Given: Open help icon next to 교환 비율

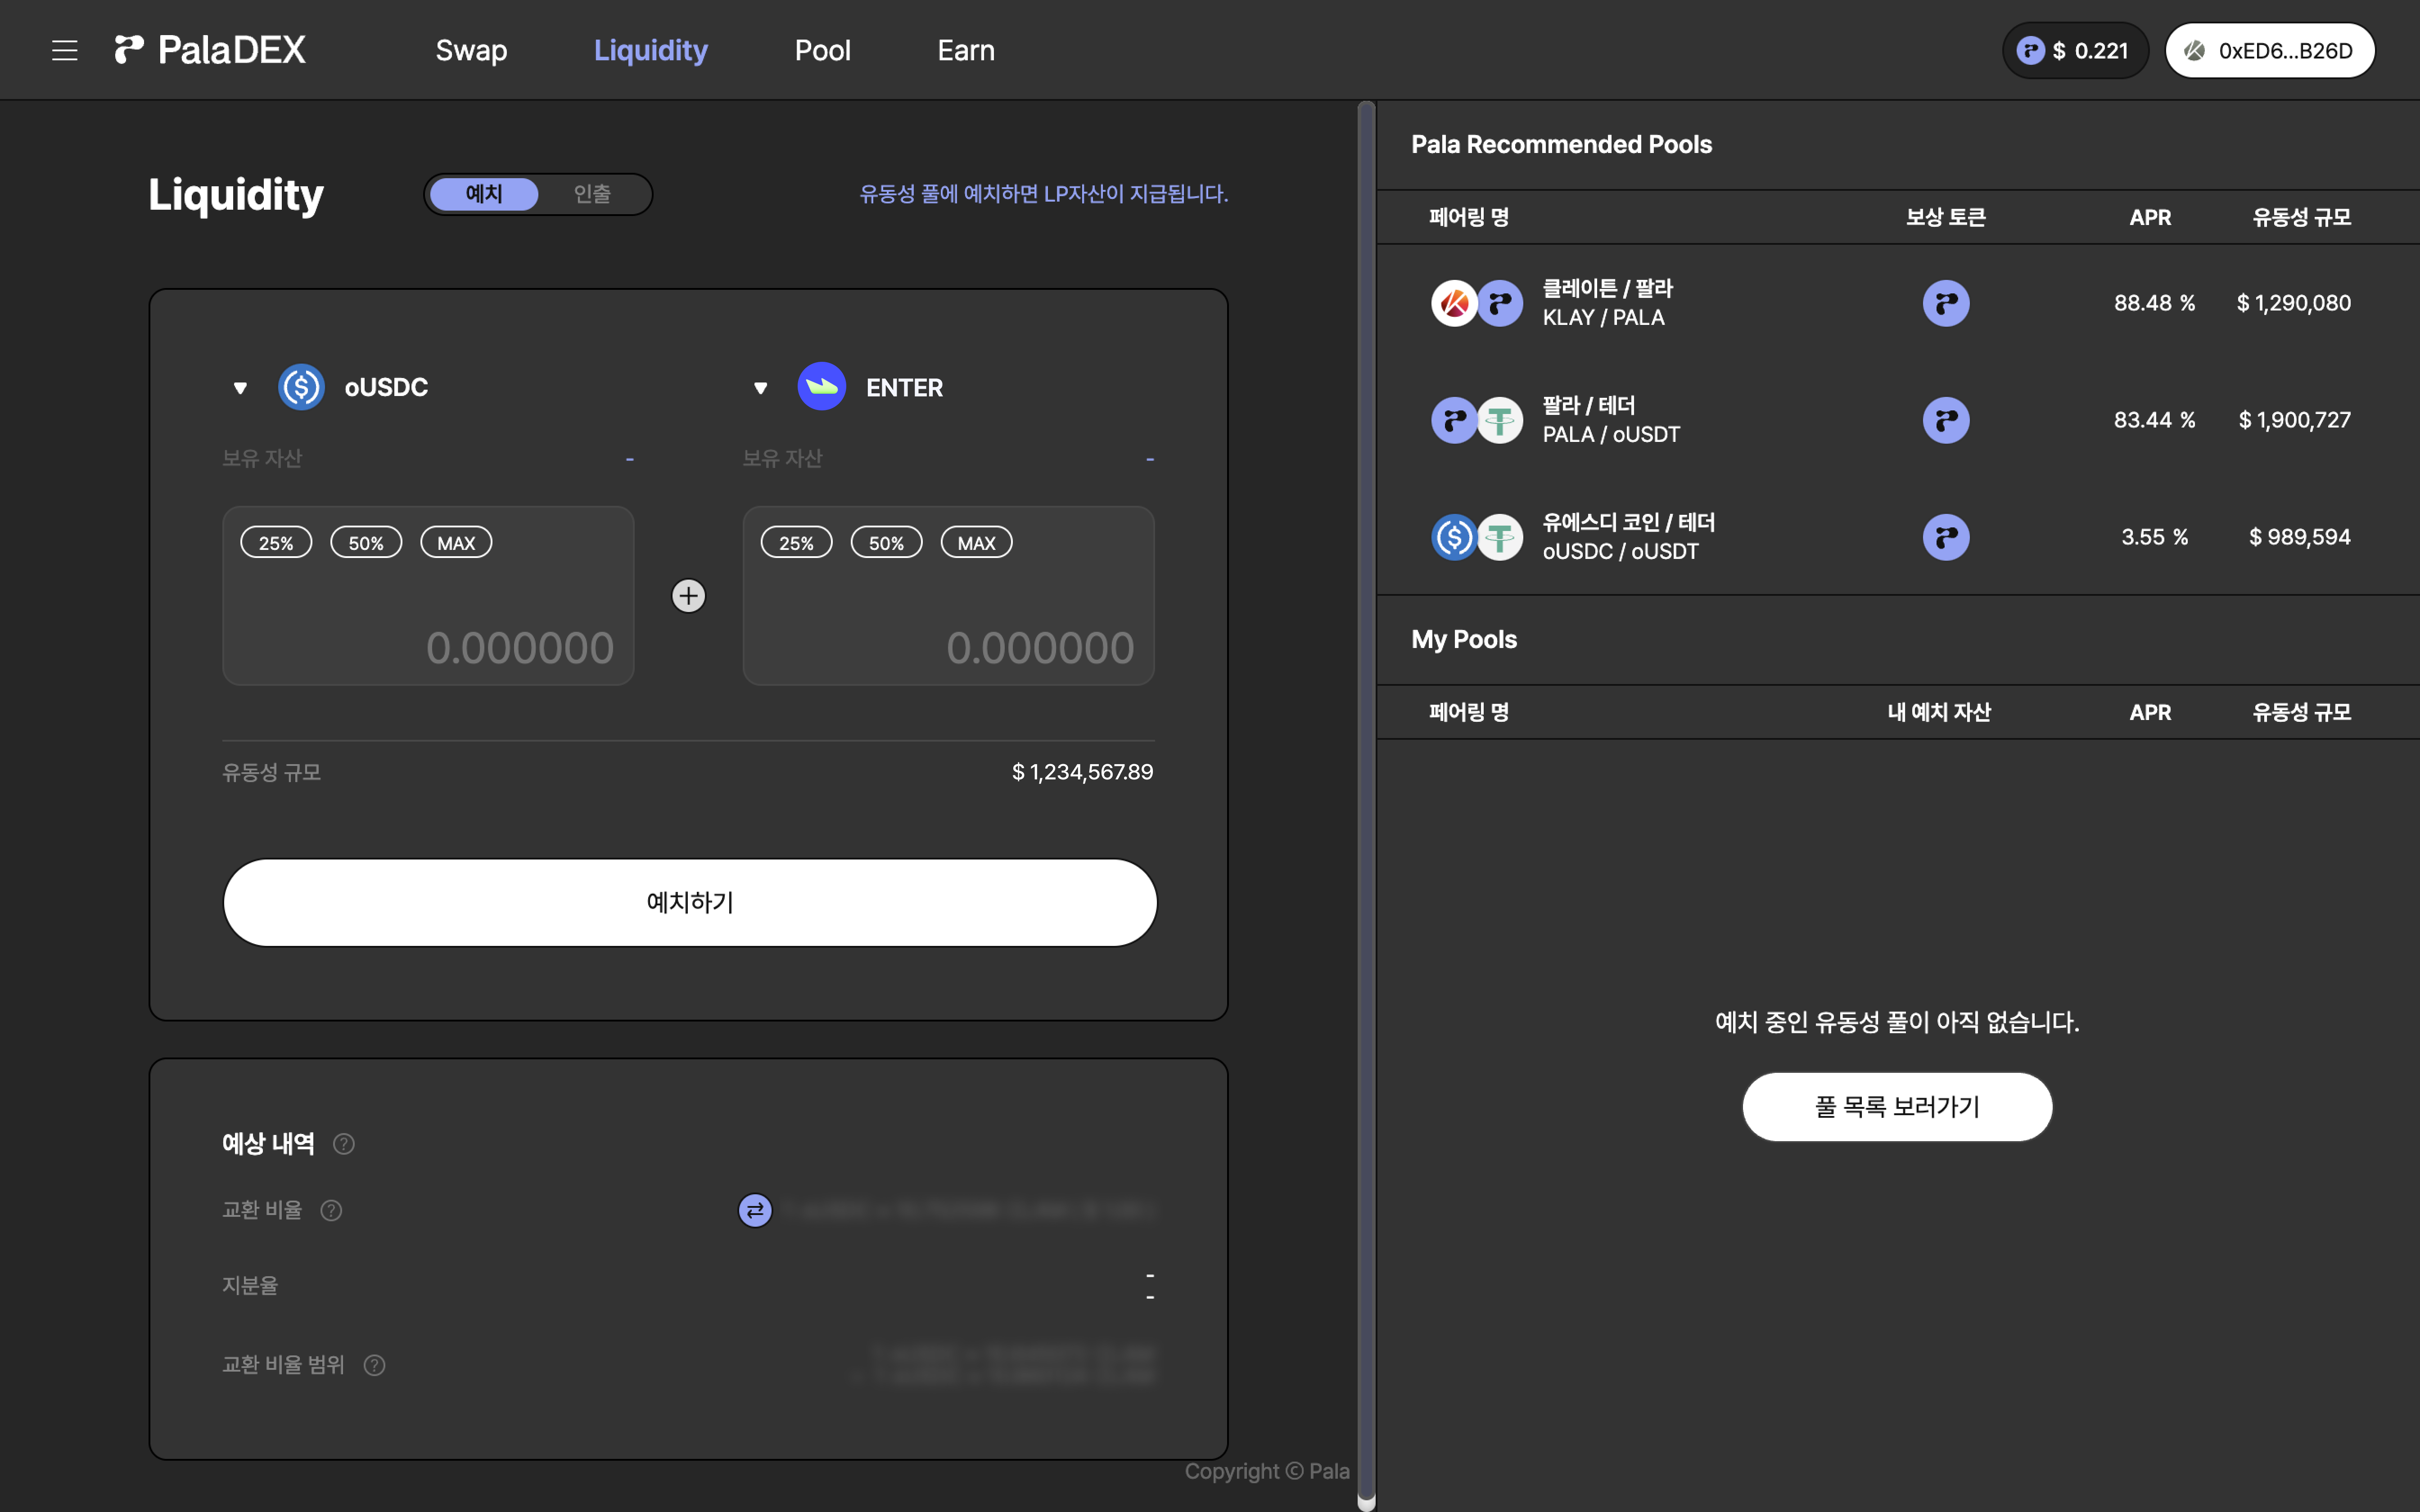Looking at the screenshot, I should tap(331, 1211).
